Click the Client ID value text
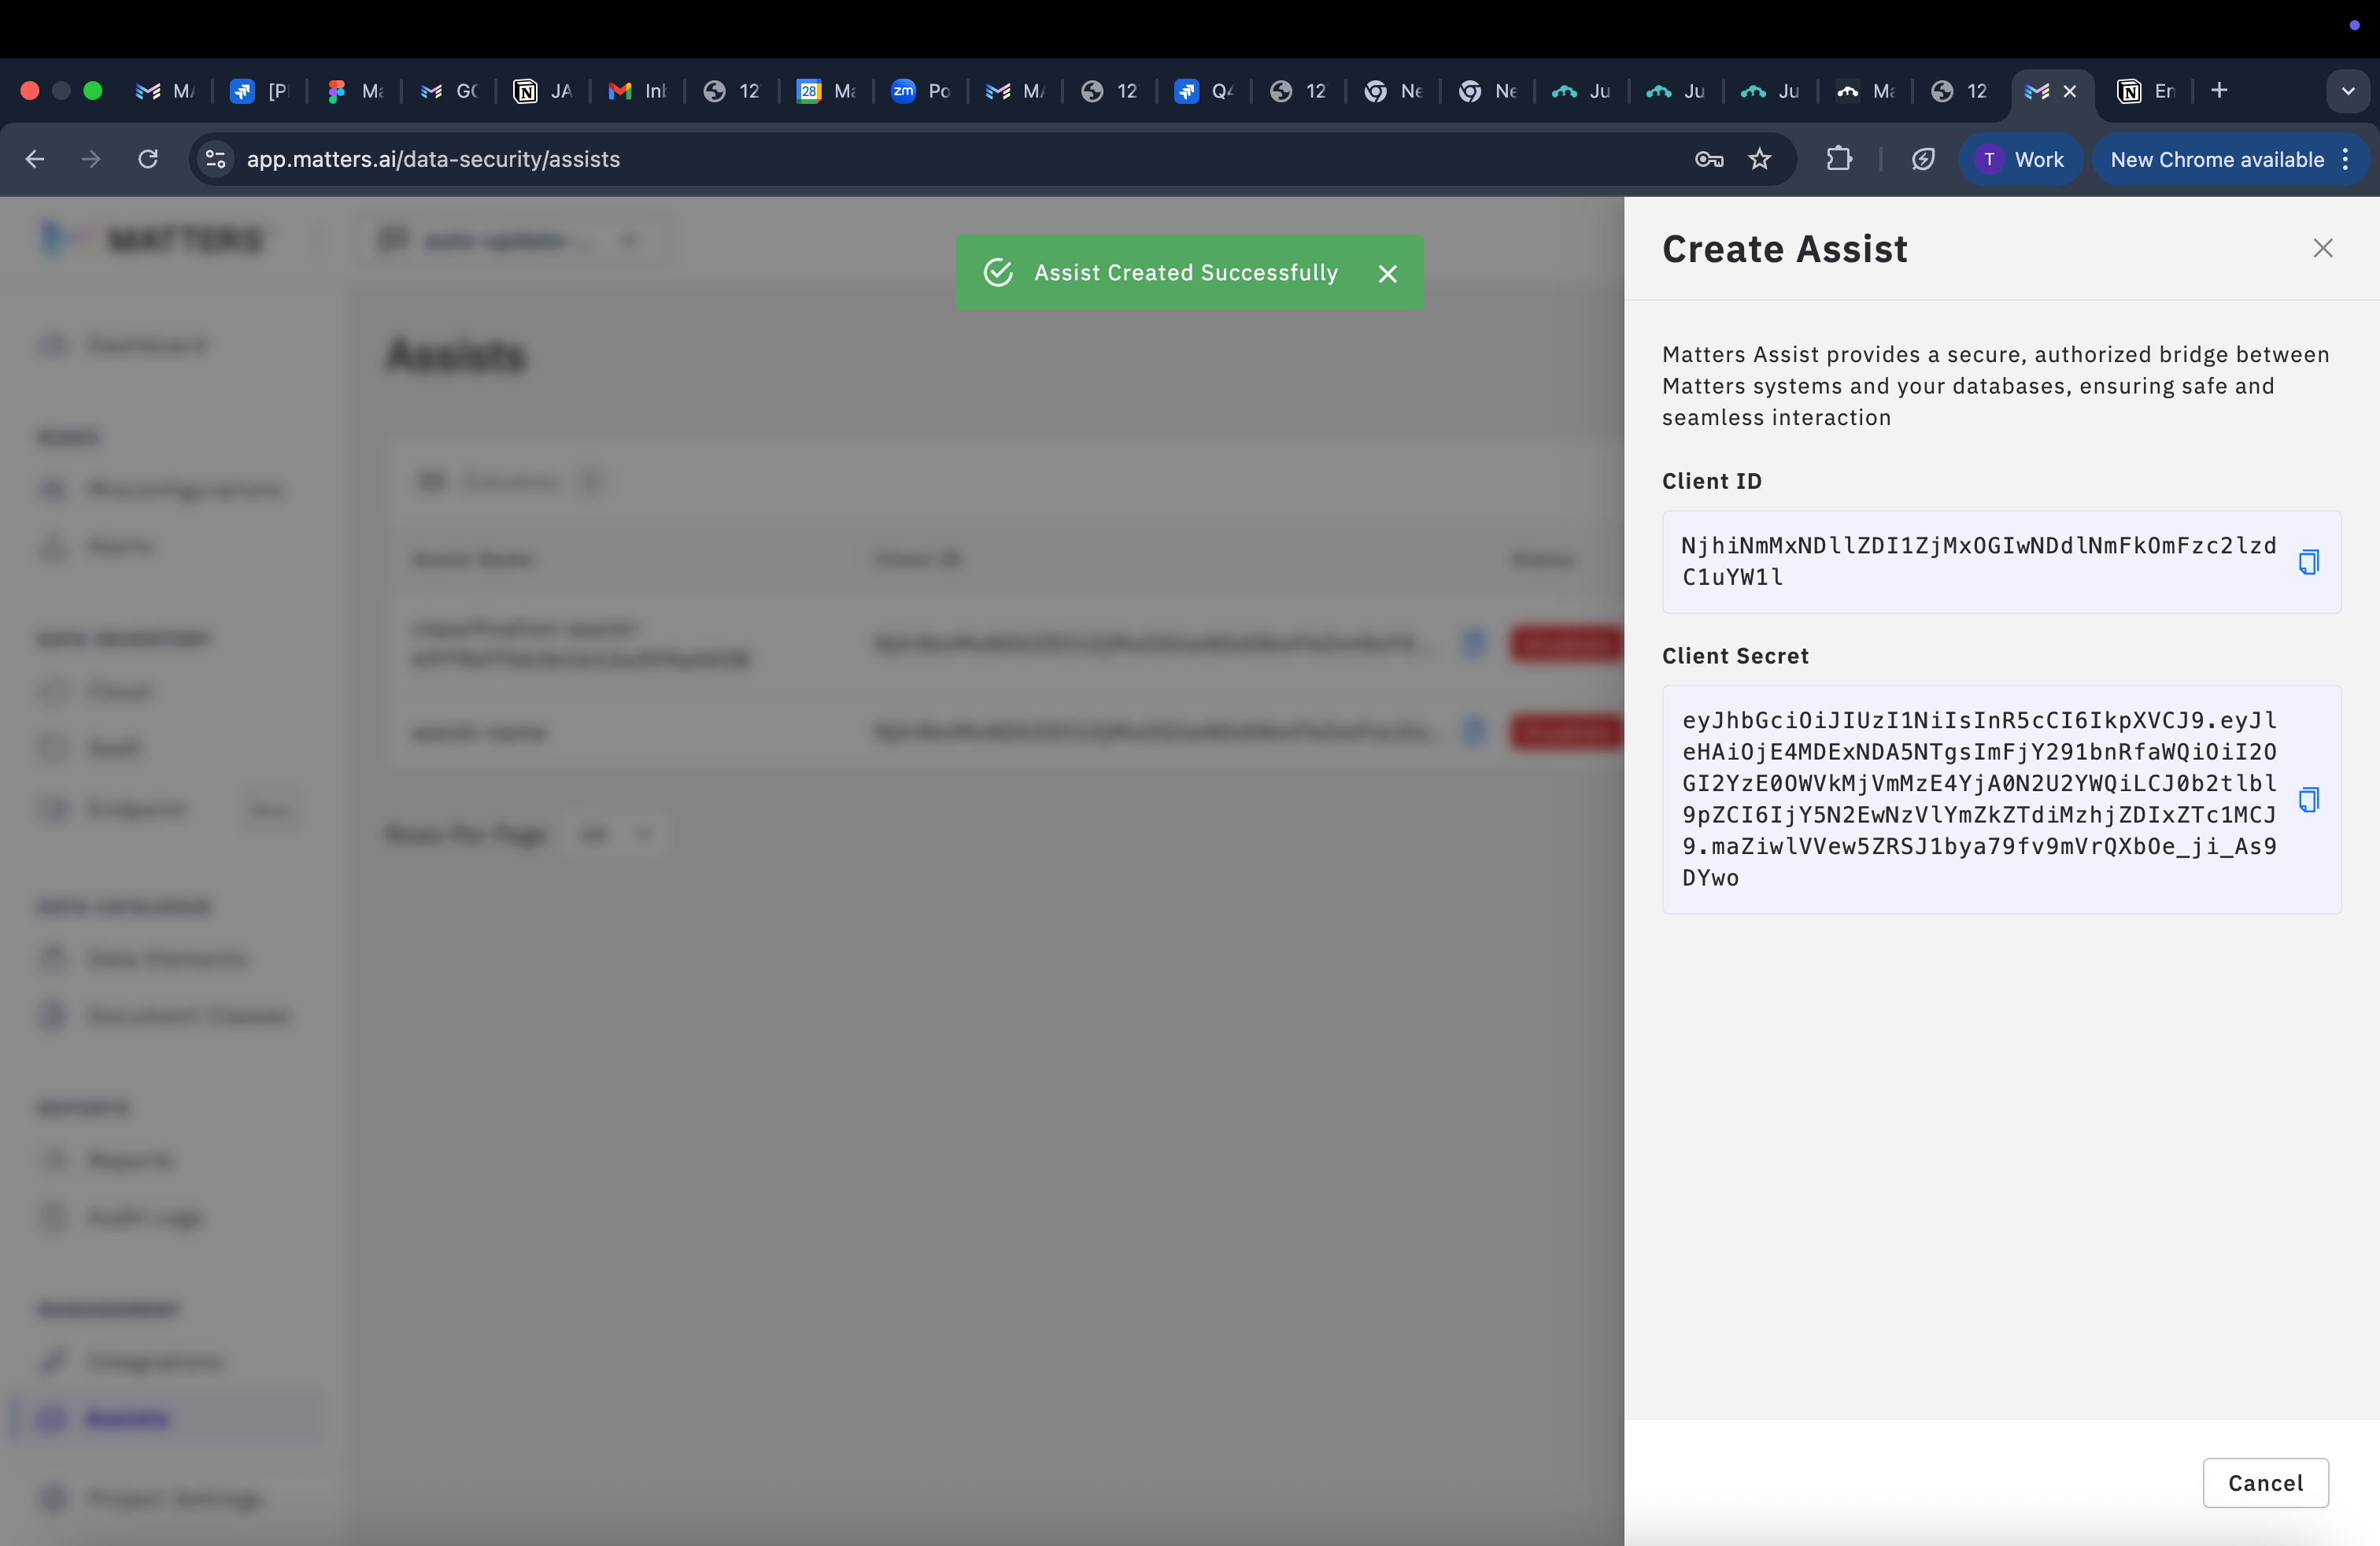2380x1546 pixels. pyautogui.click(x=1979, y=561)
